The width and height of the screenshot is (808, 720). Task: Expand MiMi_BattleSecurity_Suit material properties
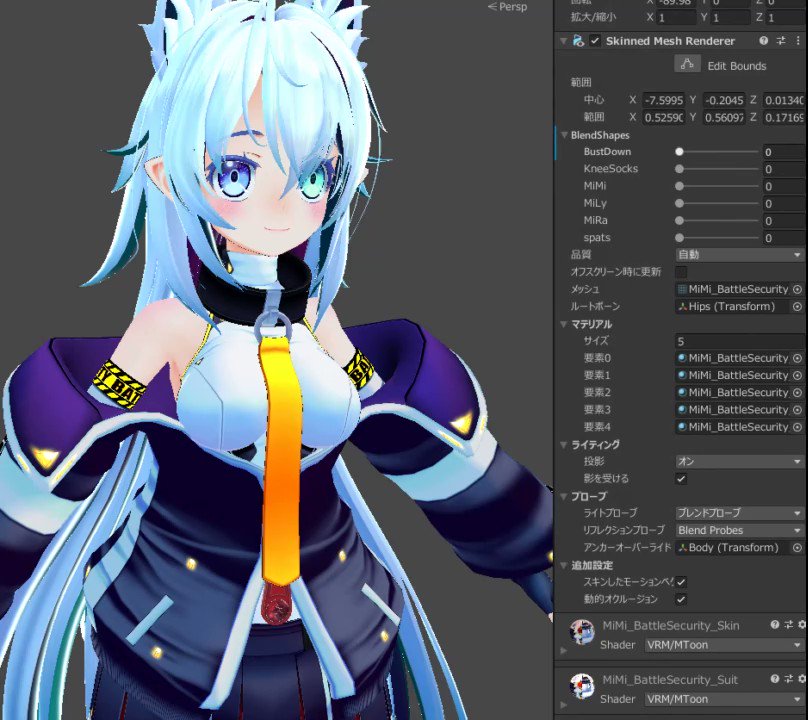pos(563,705)
